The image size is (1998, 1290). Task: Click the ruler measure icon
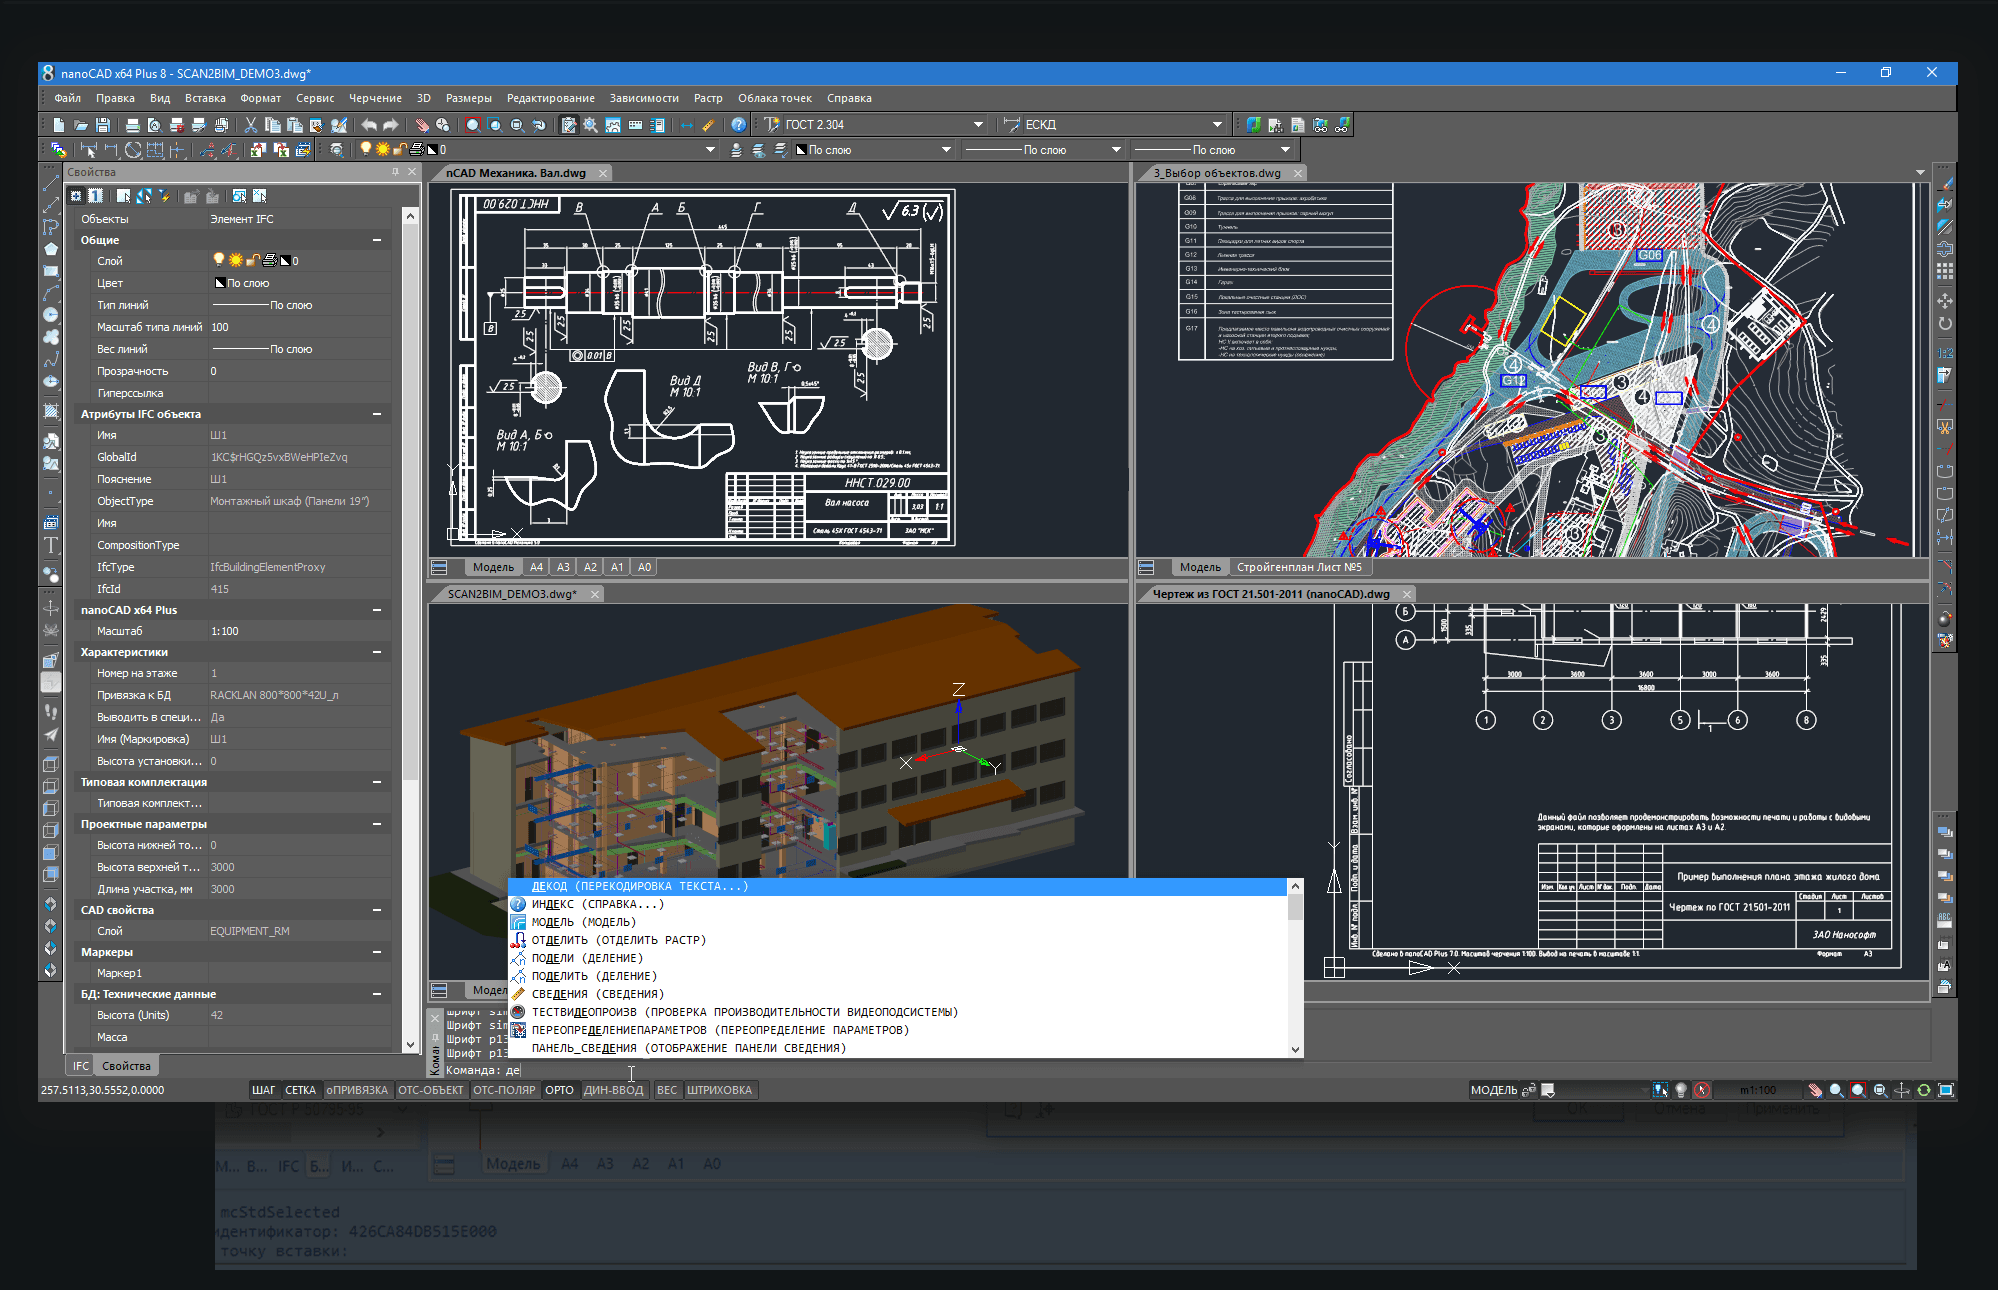click(709, 125)
